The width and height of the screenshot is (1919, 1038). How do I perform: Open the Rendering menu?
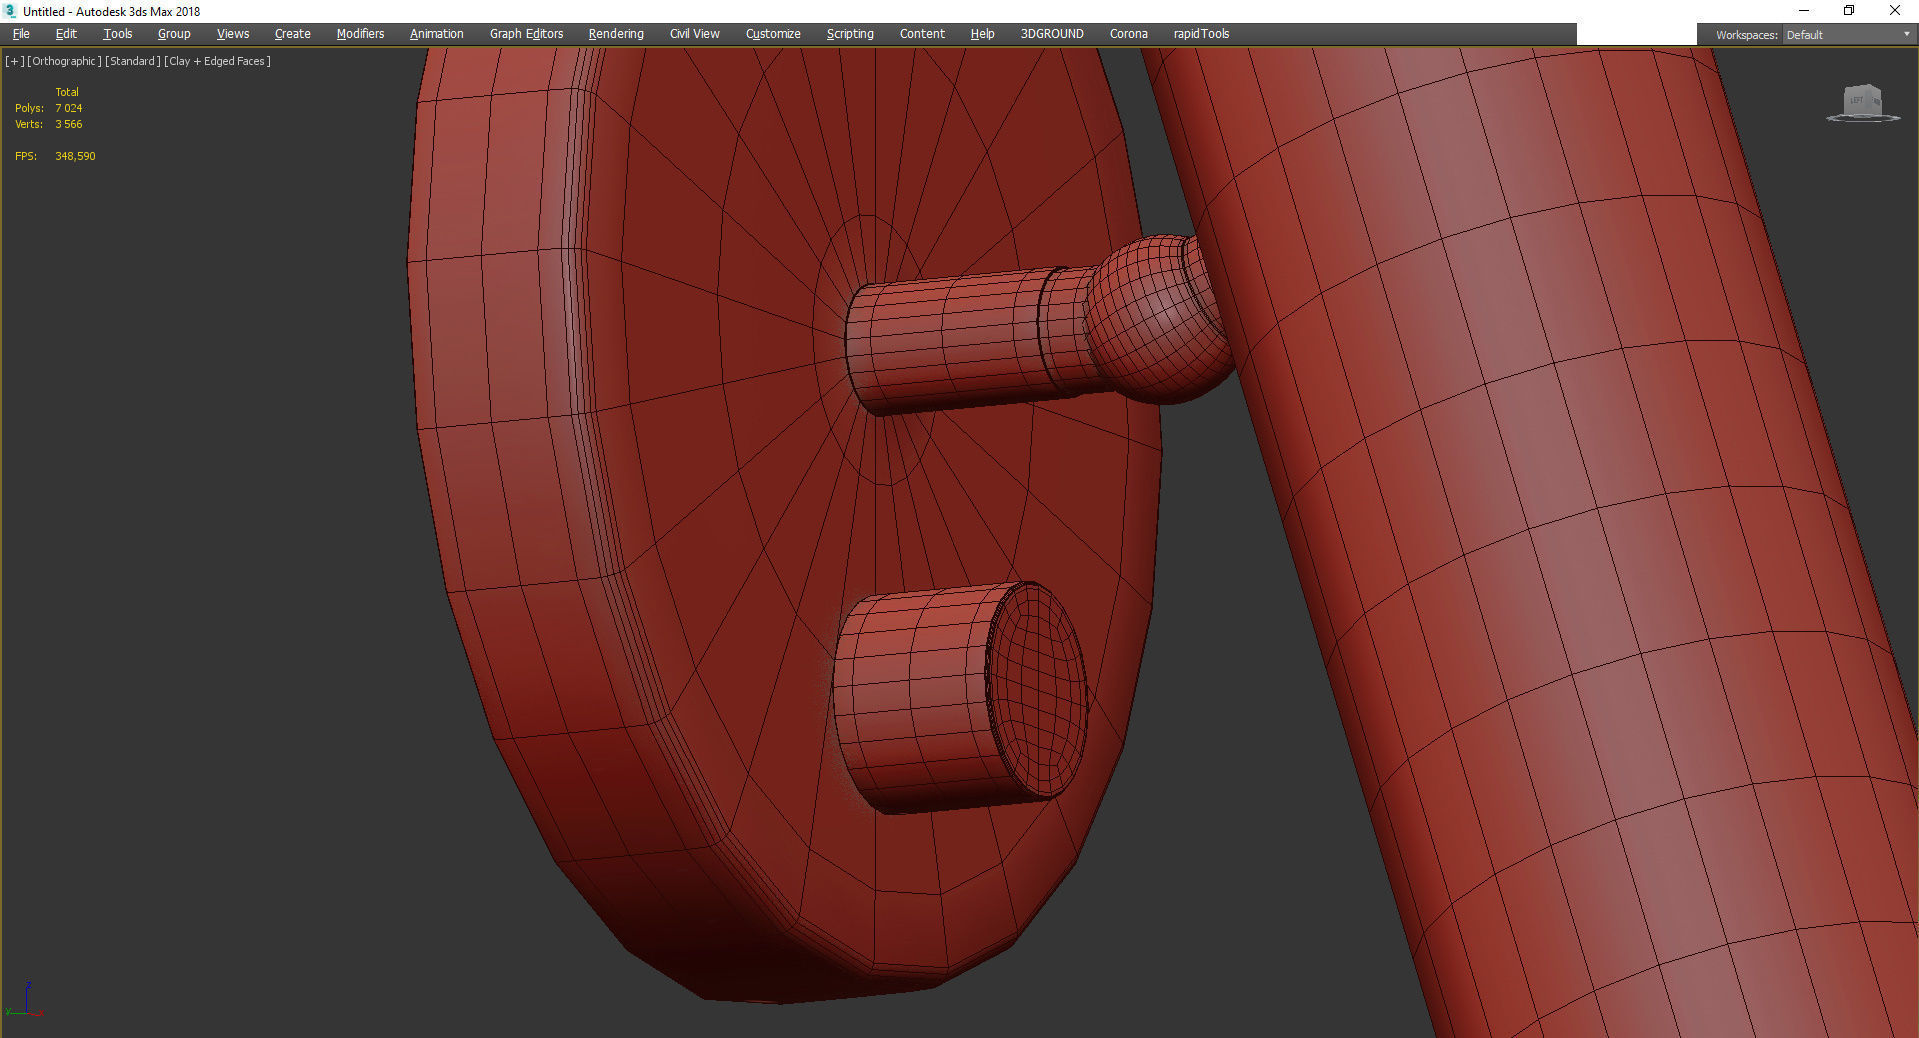(616, 34)
